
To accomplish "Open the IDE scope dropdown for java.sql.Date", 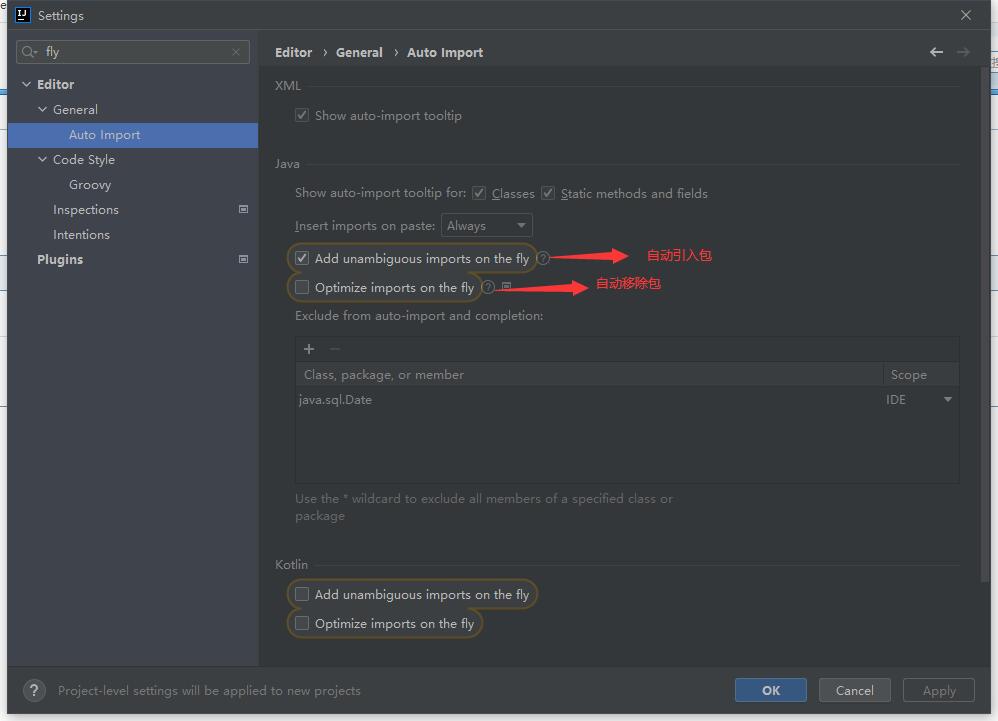I will (947, 400).
